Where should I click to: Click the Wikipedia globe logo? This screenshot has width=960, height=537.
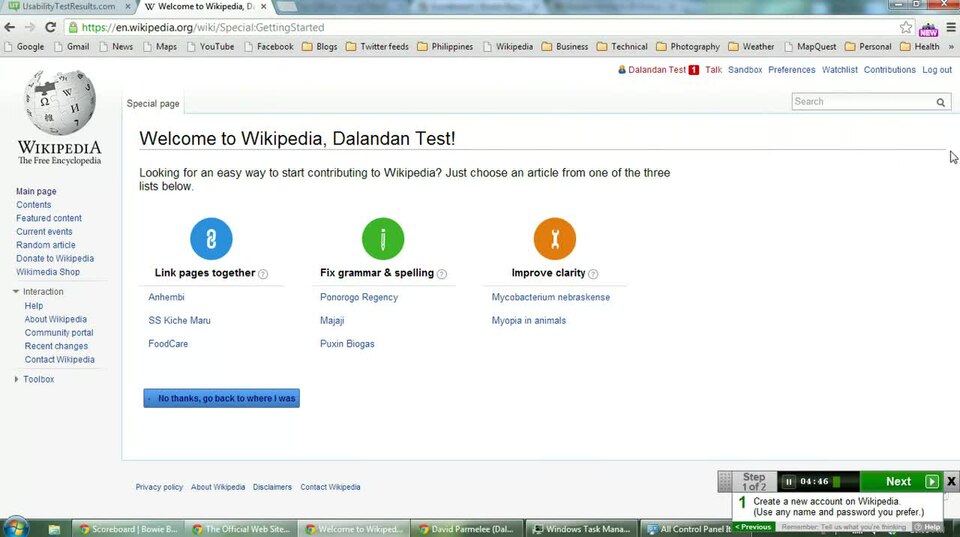pos(59,102)
